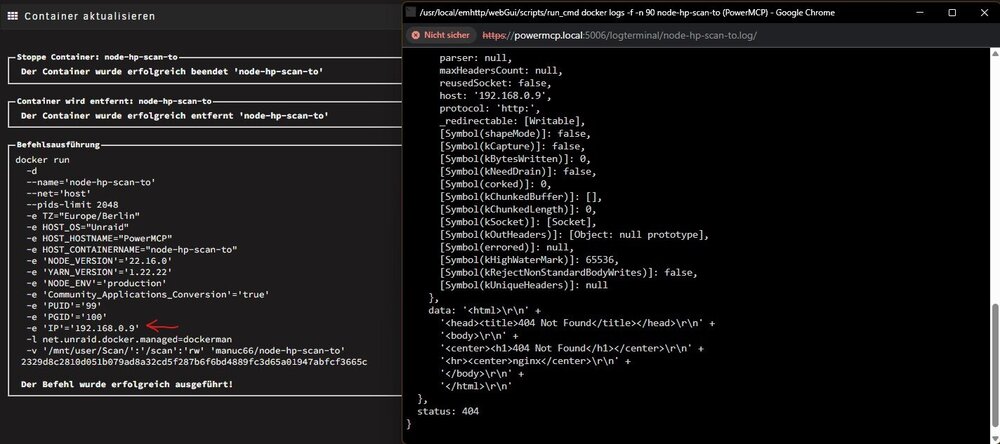1000x444 pixels.
Task: Open the 'Nicht sicher' site info chip
Action: pyautogui.click(x=442, y=35)
